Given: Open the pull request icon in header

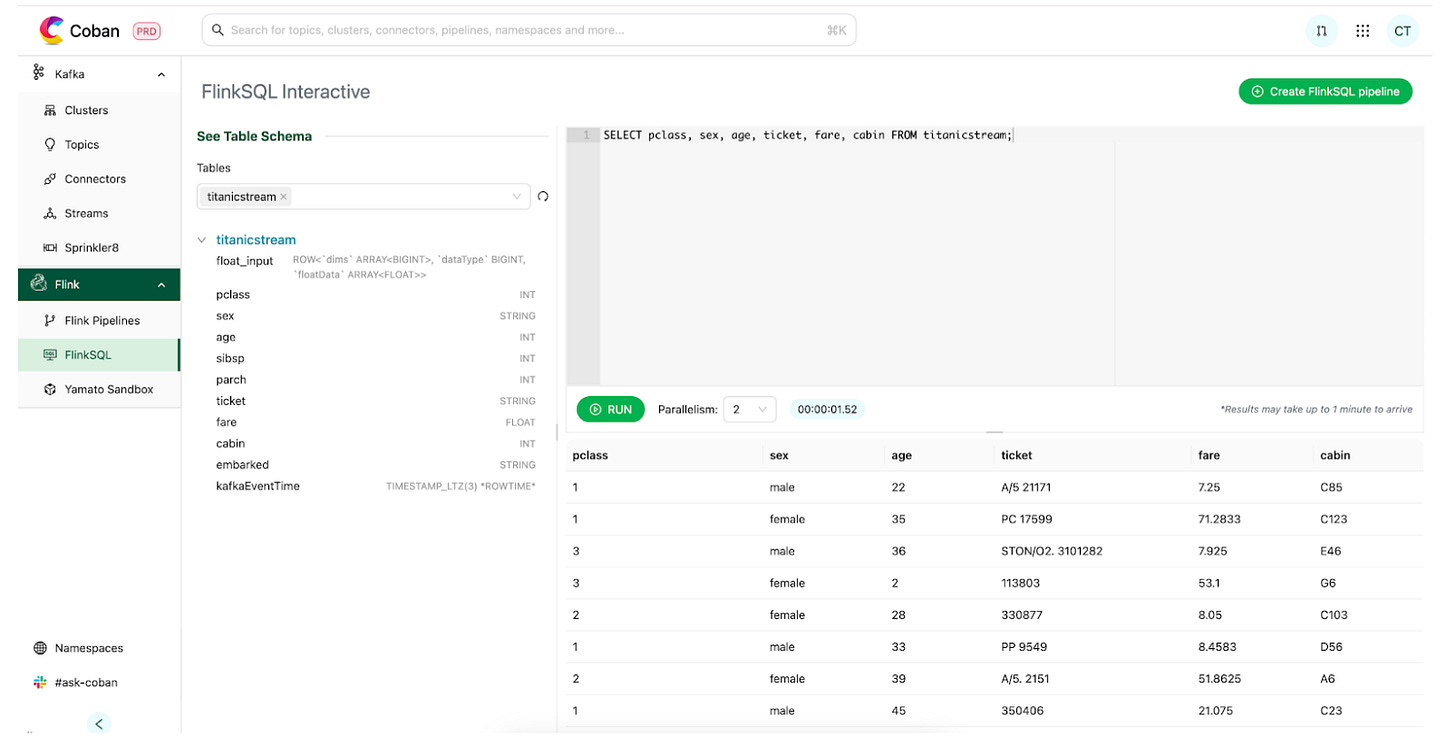Looking at the screenshot, I should tap(1322, 31).
